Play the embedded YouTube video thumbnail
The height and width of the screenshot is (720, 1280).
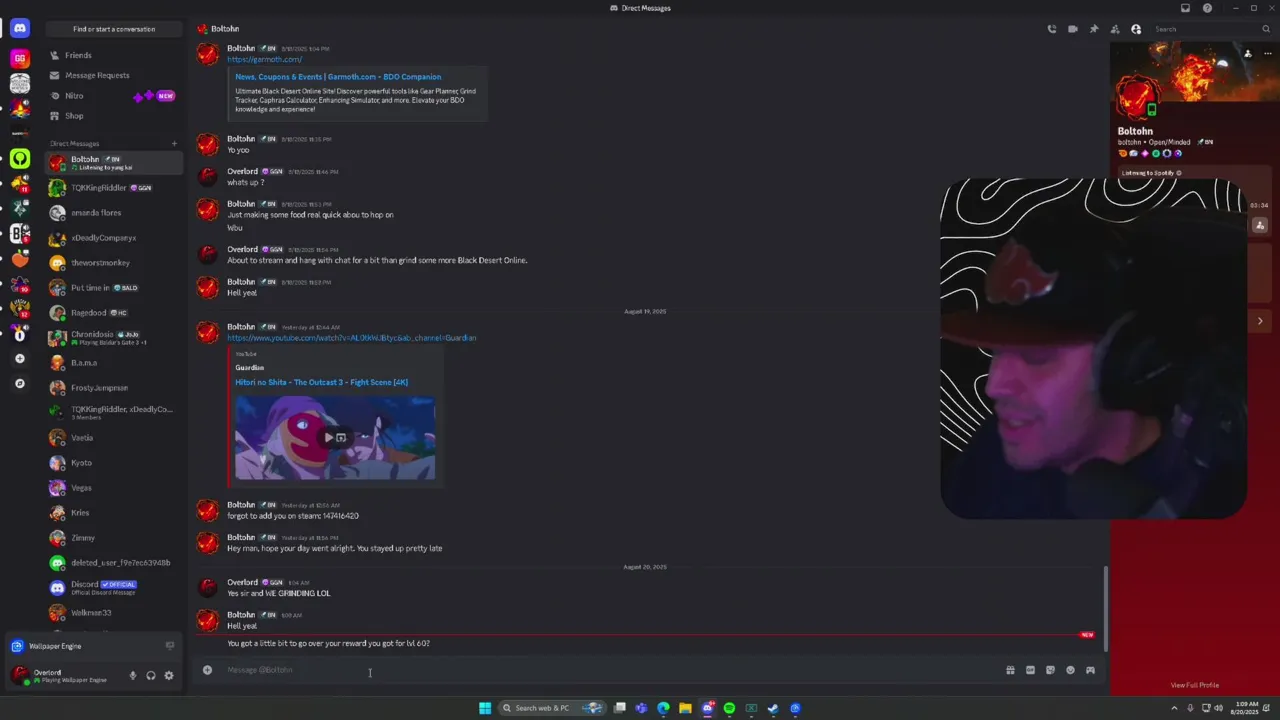[x=335, y=437]
